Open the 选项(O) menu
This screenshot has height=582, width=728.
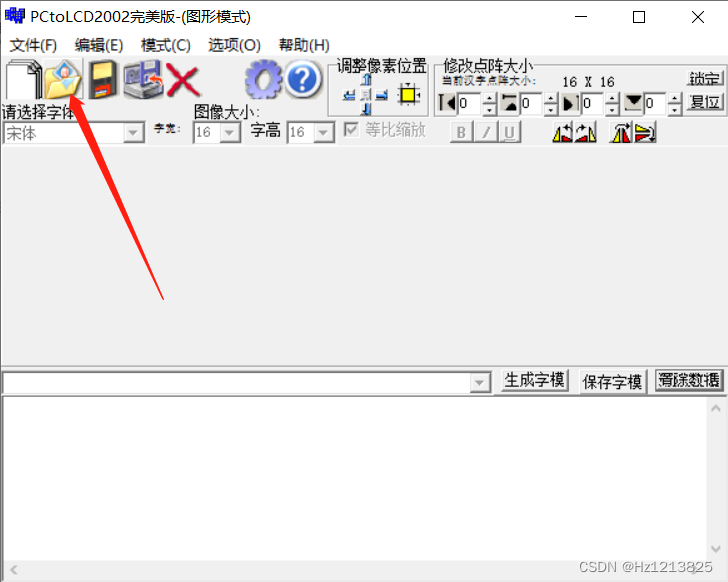[x=234, y=45]
